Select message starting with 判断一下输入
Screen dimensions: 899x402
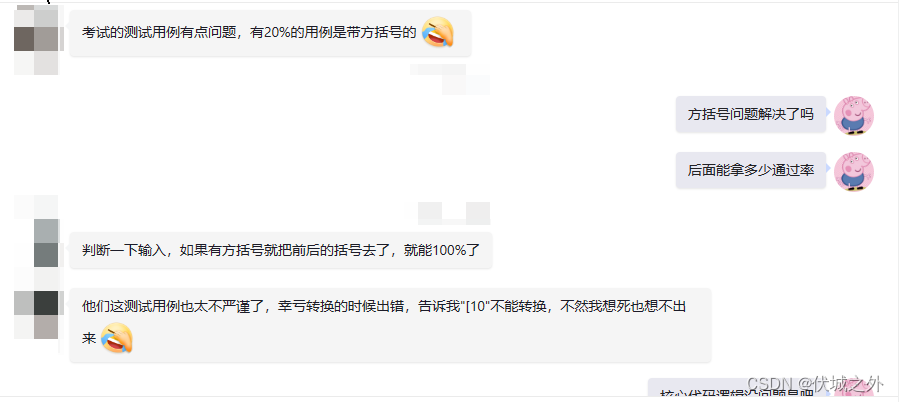(x=280, y=250)
